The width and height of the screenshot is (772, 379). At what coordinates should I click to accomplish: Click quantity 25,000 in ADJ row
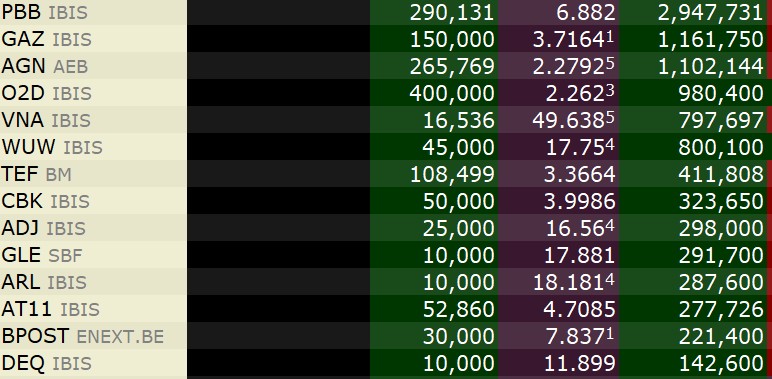click(x=458, y=229)
